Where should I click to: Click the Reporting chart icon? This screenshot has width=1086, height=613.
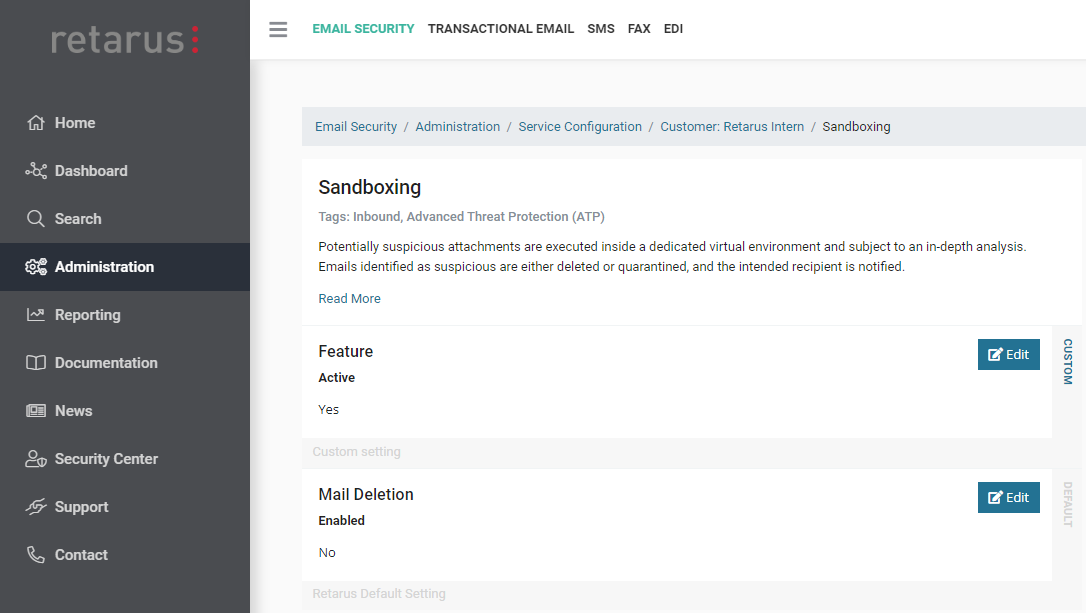[36, 315]
